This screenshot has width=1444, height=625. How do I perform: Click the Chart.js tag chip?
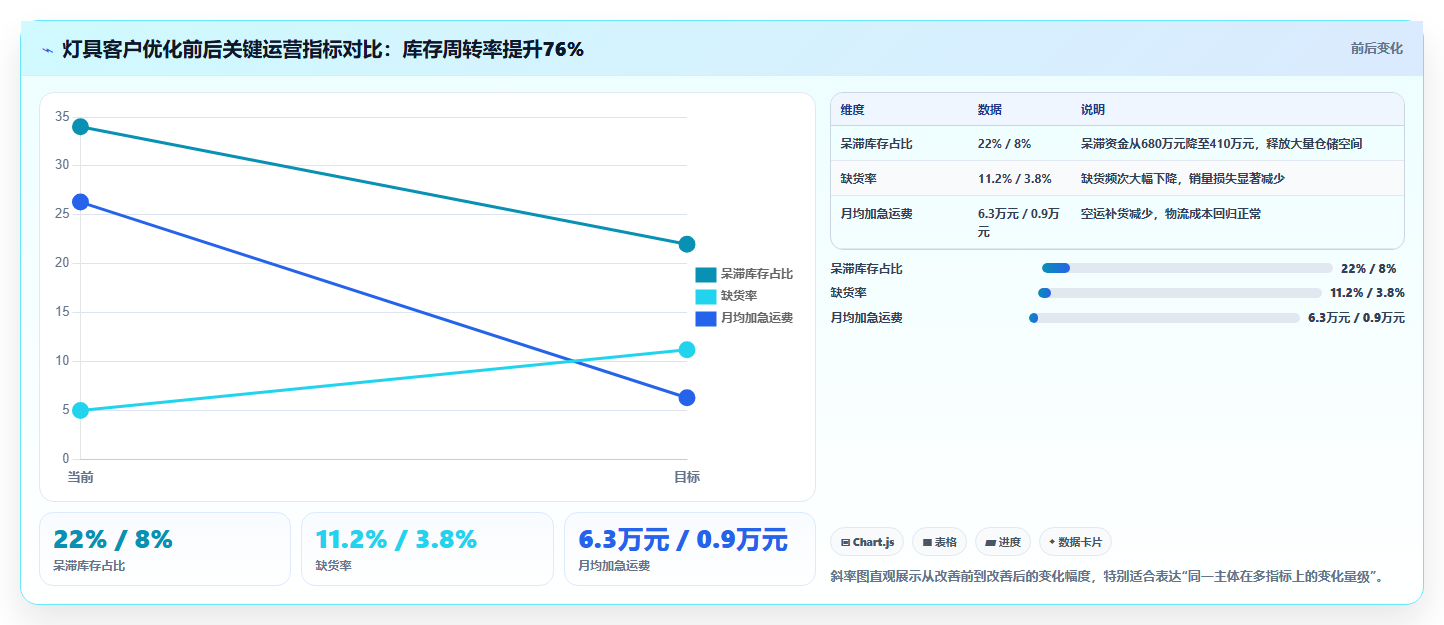(x=867, y=542)
